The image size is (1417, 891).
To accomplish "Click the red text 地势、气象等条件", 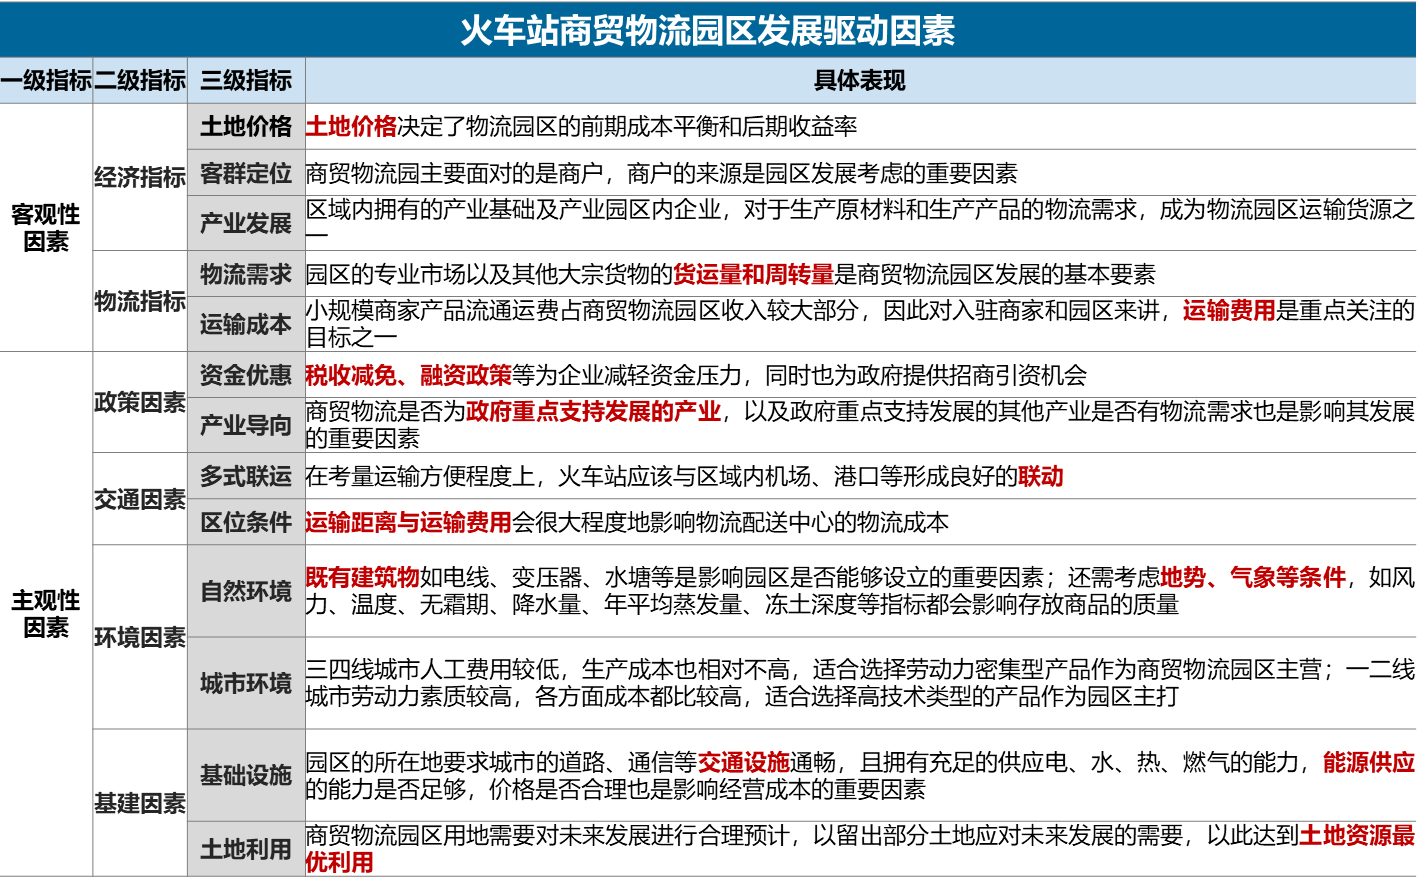I will tap(1253, 578).
